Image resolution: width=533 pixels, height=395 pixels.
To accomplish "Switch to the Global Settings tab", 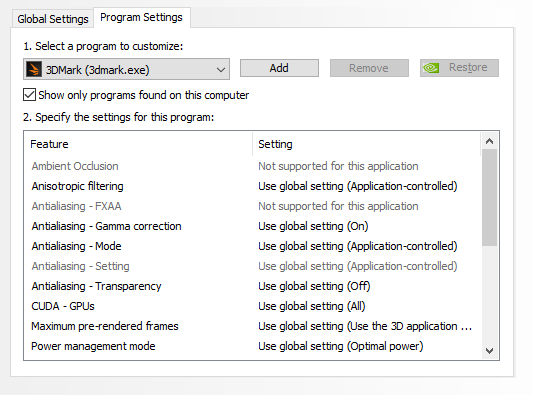I will [x=53, y=19].
